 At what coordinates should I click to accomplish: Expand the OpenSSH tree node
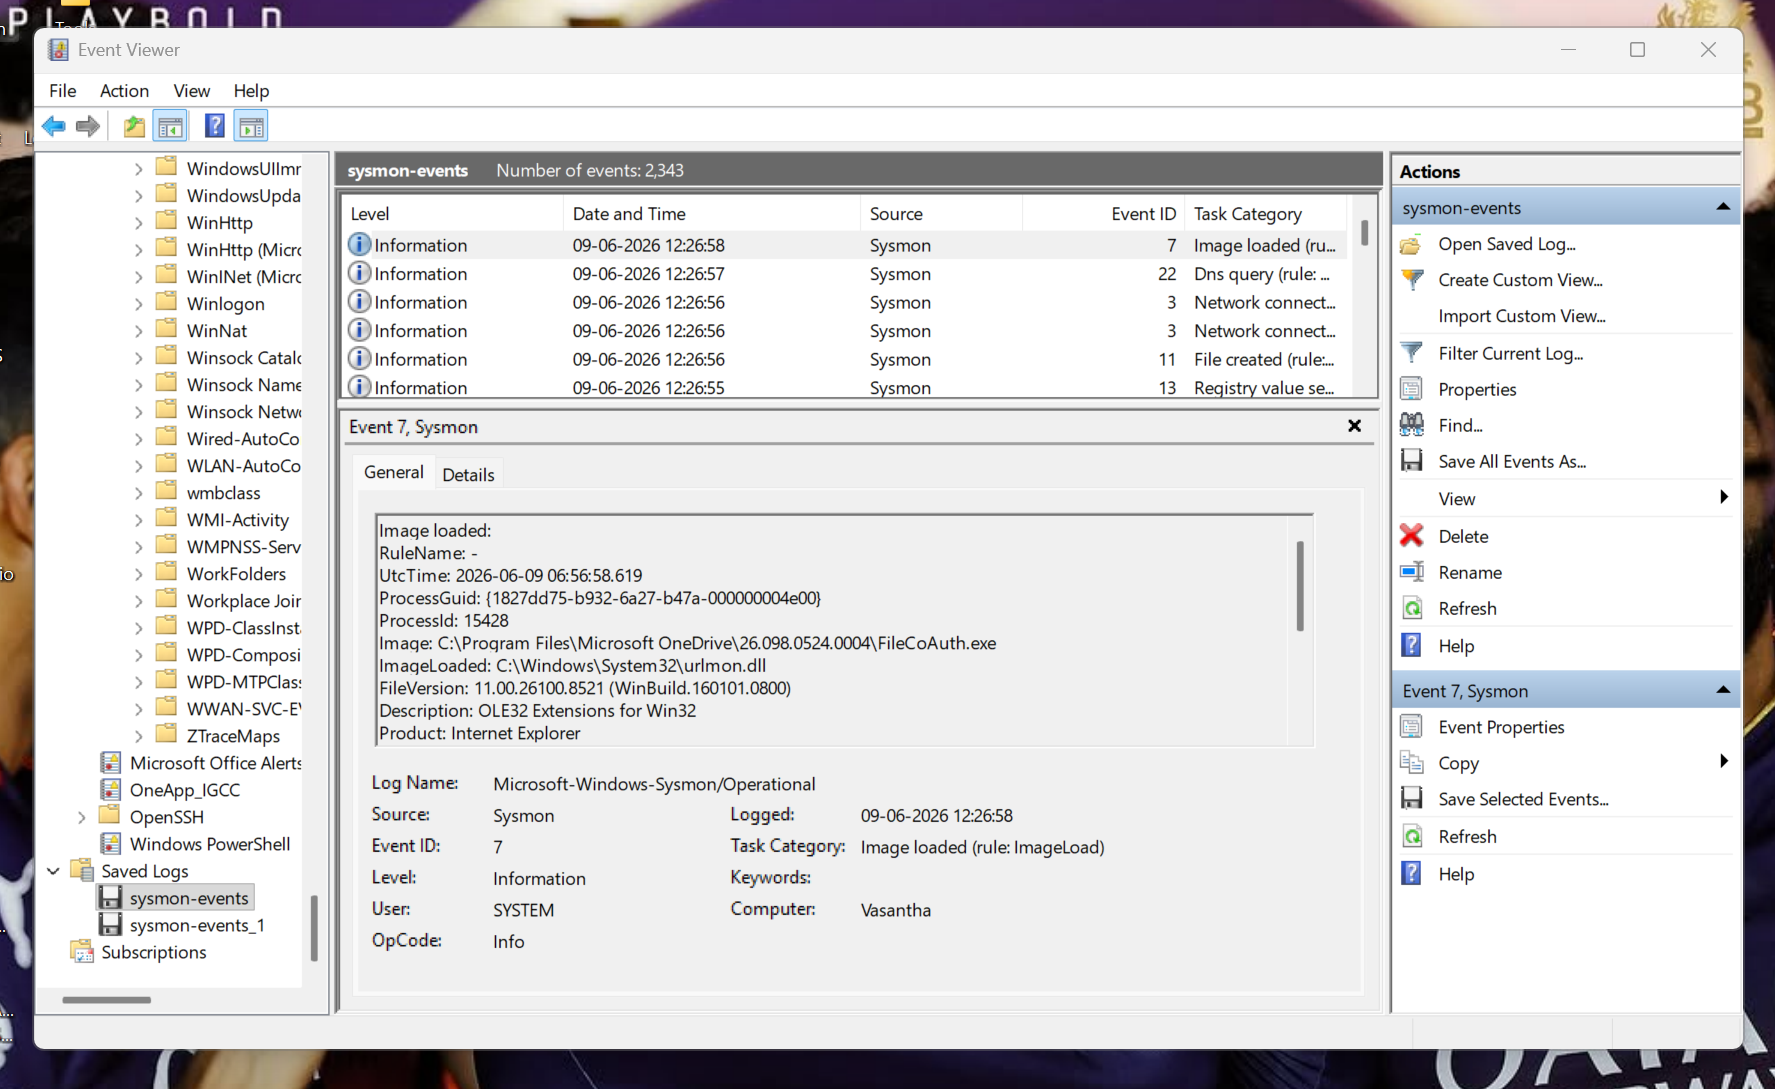coord(82,817)
